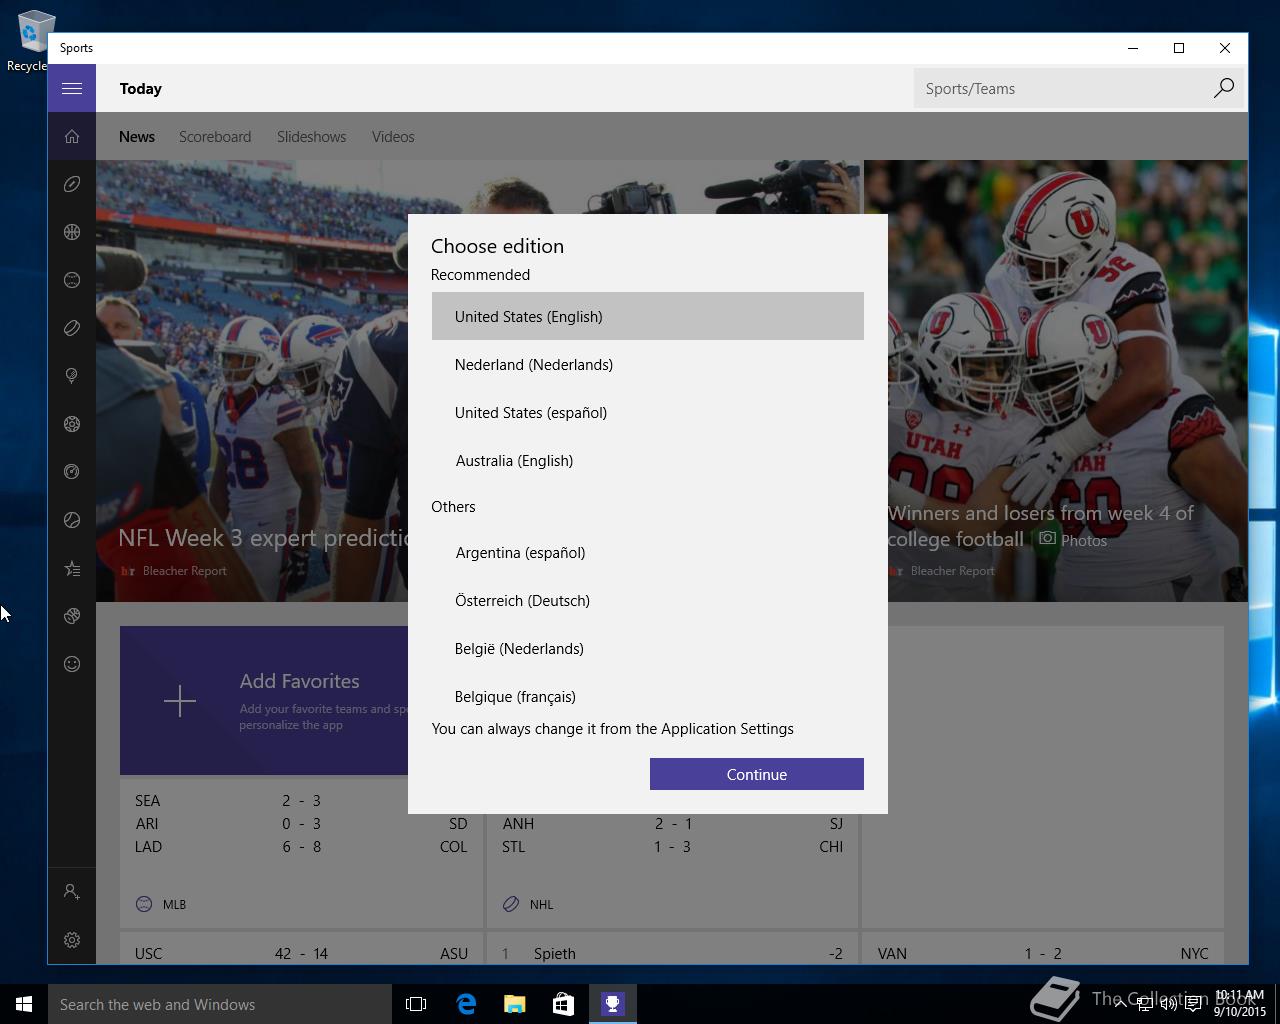Select Nederland (Nederlands) edition
The width and height of the screenshot is (1280, 1024).
coord(648,364)
